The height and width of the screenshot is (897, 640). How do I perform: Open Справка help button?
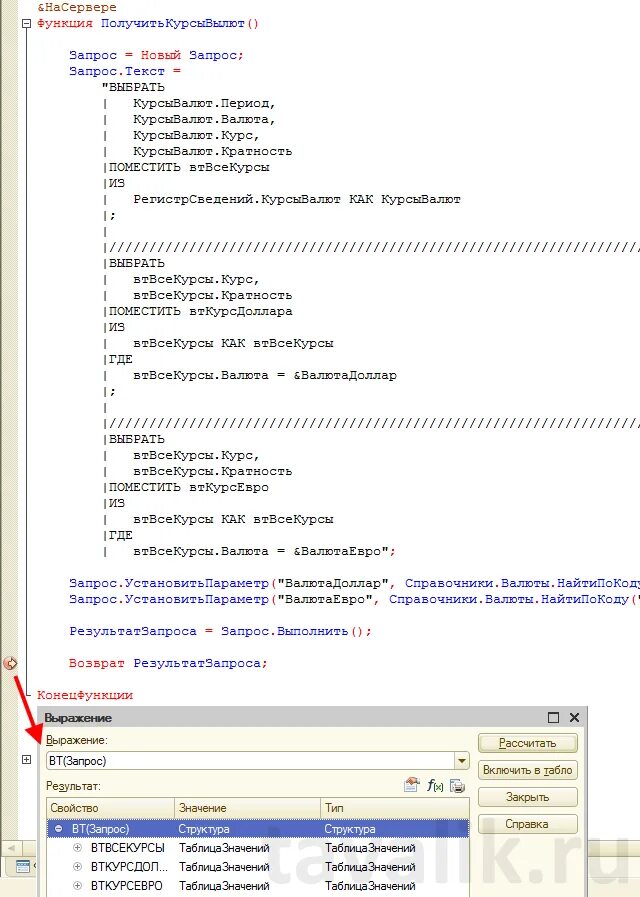click(x=527, y=824)
